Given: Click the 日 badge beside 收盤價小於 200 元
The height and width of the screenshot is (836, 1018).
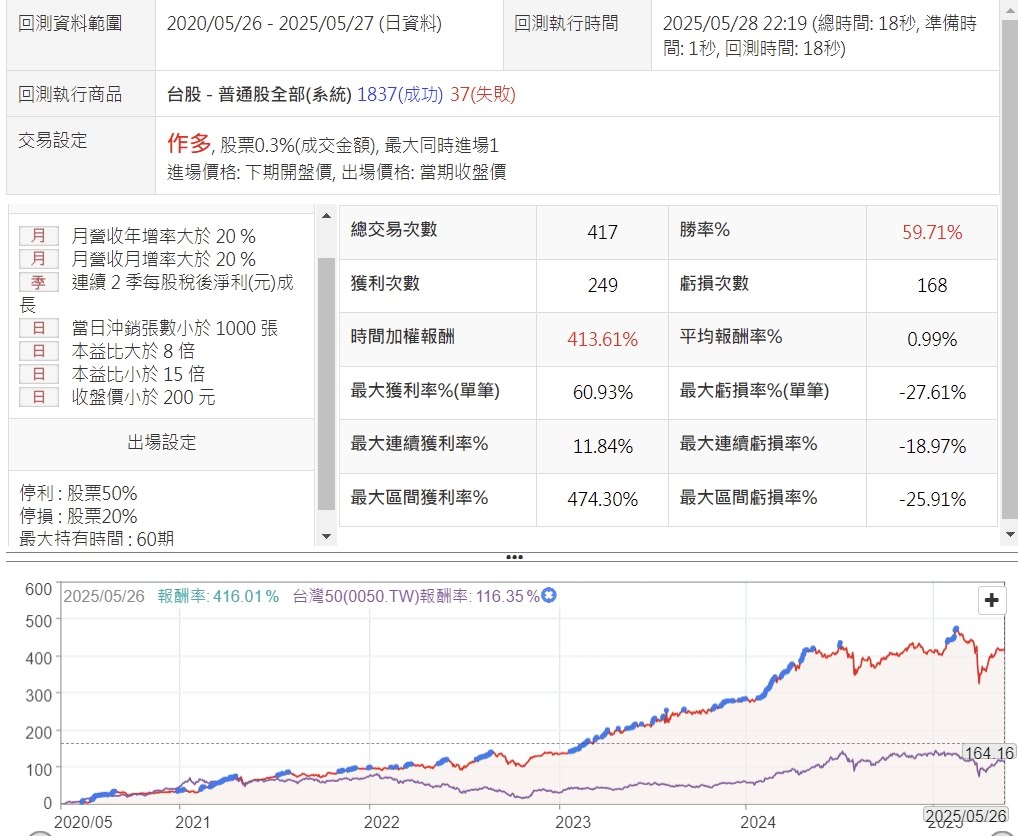Looking at the screenshot, I should point(39,397).
